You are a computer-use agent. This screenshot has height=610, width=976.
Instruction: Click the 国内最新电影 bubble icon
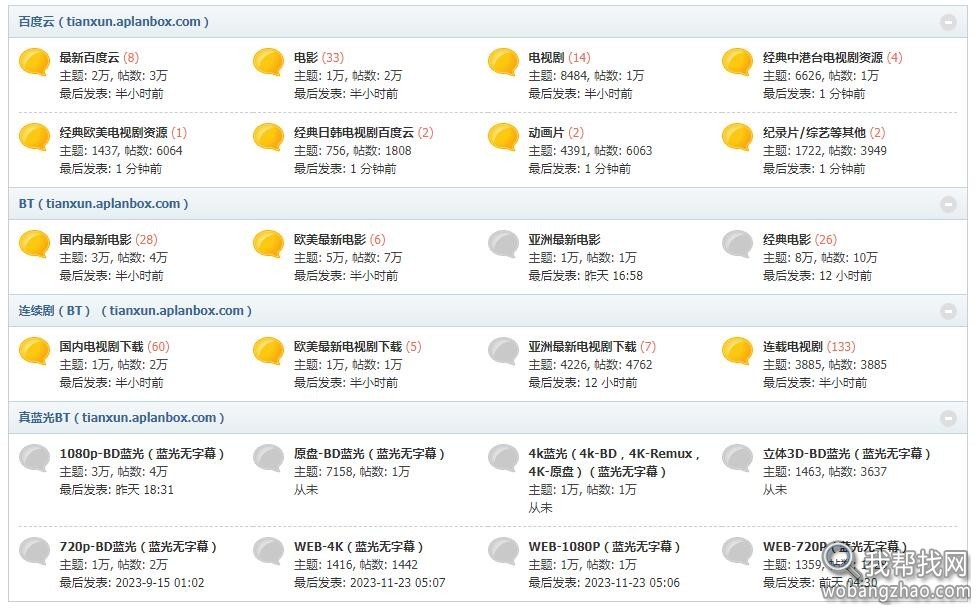34,244
